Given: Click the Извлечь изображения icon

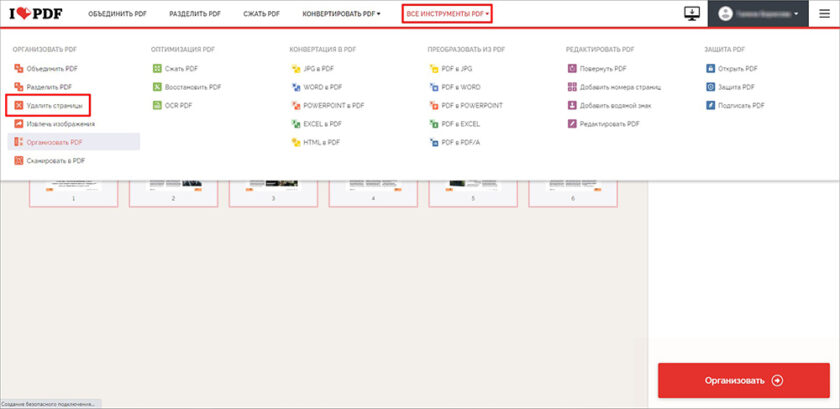Looking at the screenshot, I should click(x=19, y=124).
